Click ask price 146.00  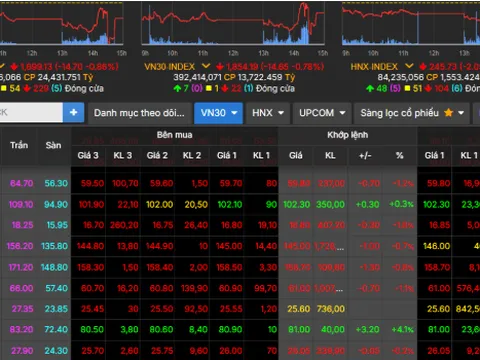point(436,246)
